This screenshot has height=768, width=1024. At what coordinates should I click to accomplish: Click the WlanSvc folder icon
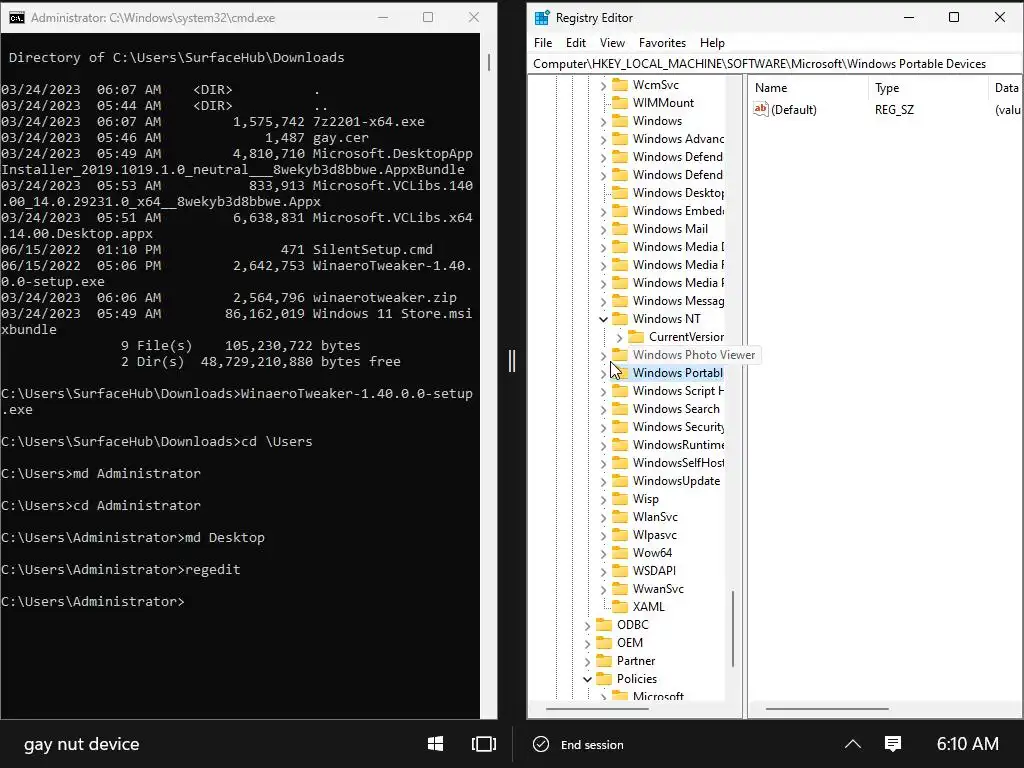click(620, 517)
